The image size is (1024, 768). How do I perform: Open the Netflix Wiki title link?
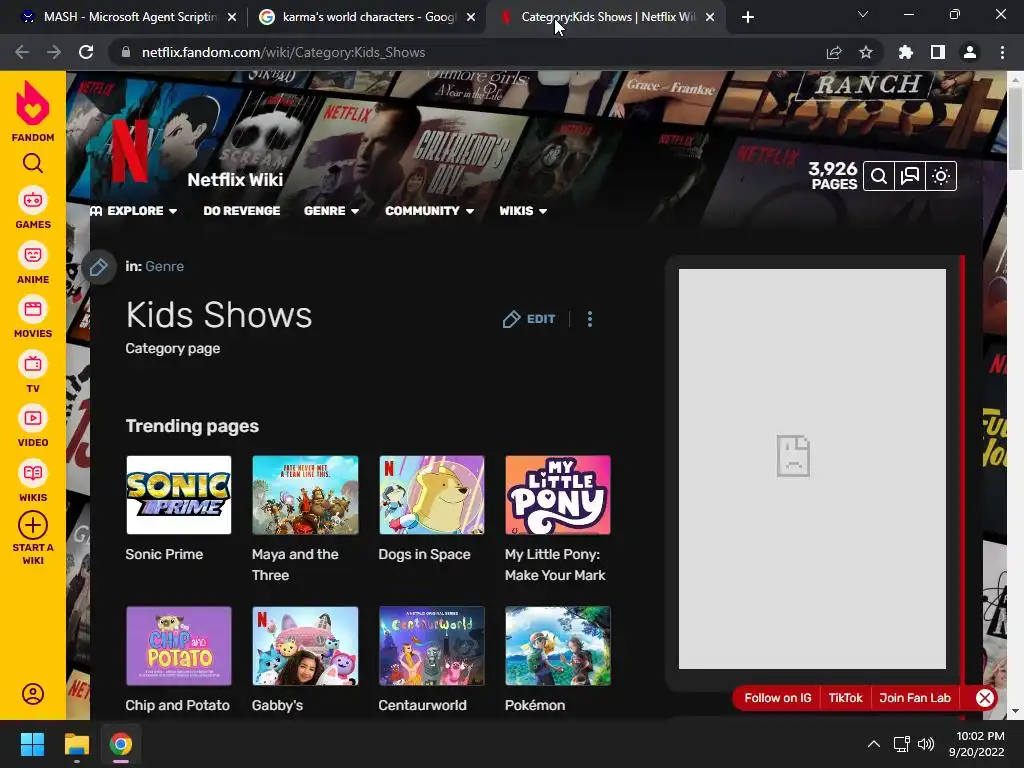pyautogui.click(x=235, y=180)
